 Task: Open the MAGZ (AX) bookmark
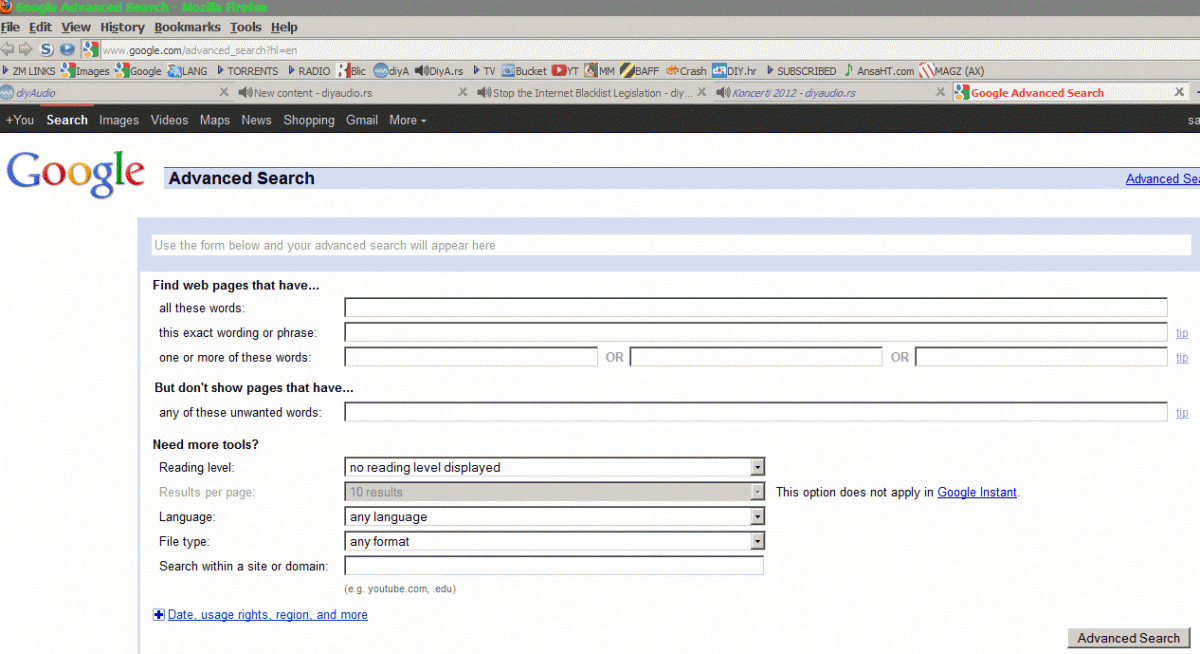tap(952, 71)
